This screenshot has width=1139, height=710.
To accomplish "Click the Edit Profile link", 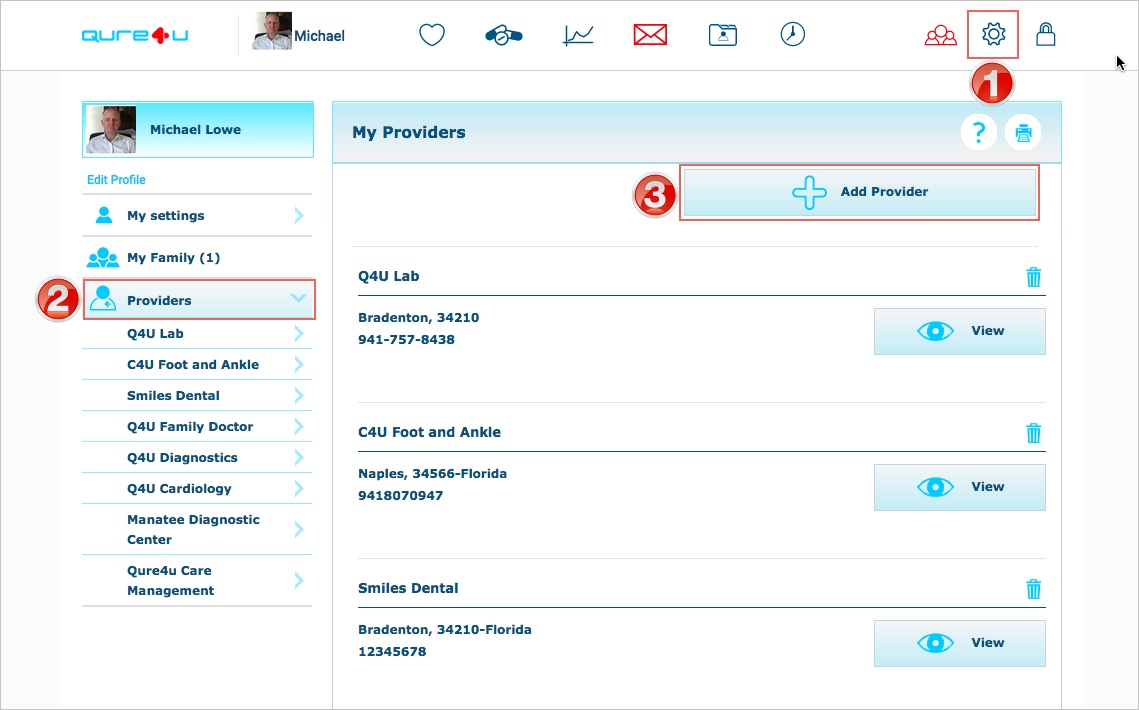I will [x=116, y=179].
